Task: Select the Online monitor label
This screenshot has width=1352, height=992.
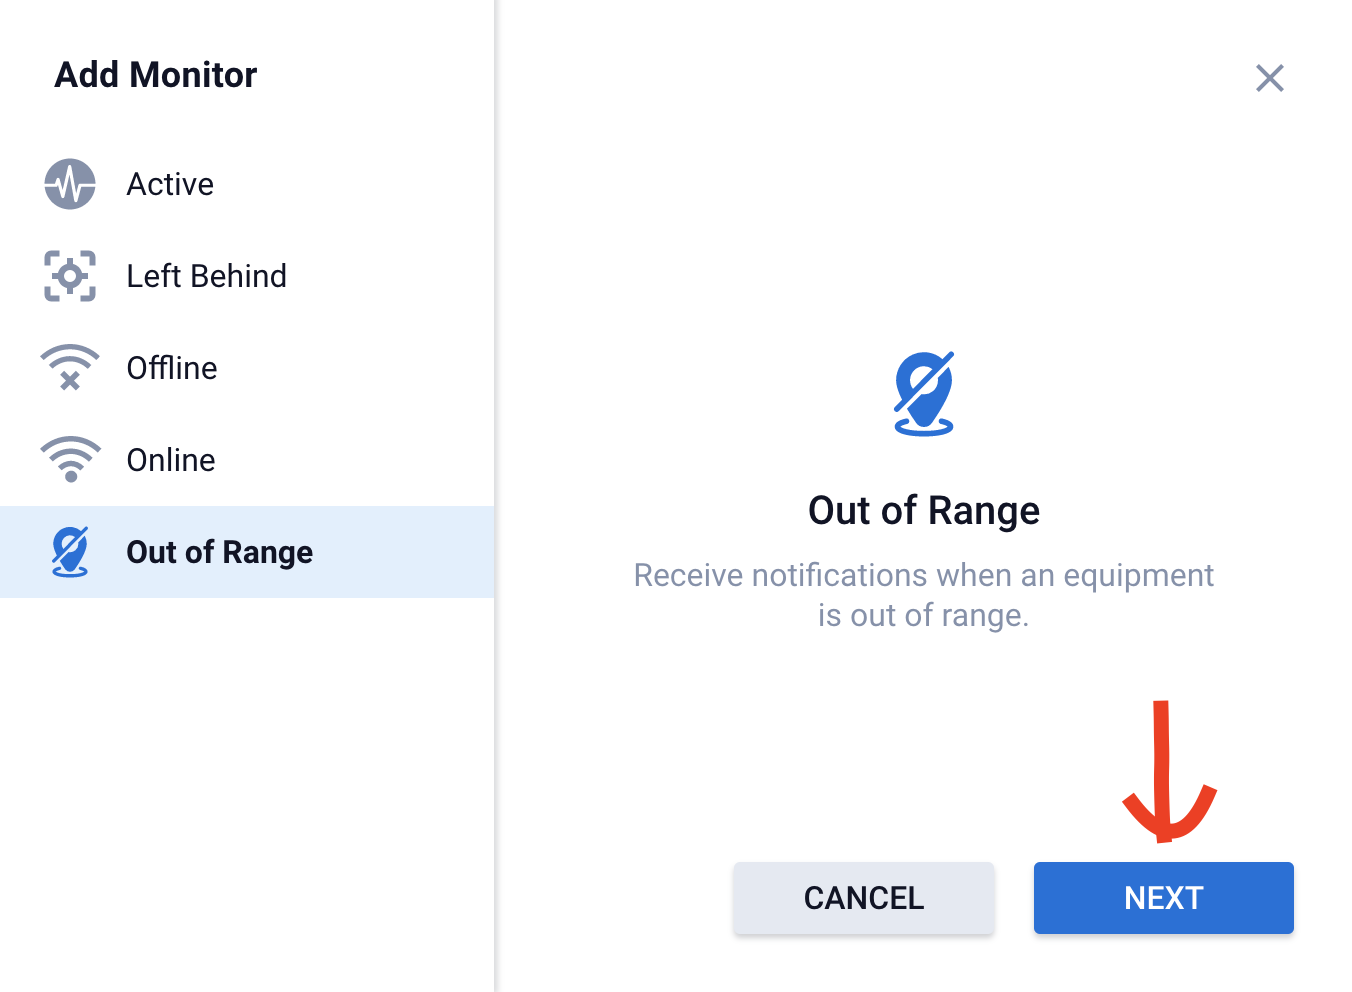Action: (171, 460)
